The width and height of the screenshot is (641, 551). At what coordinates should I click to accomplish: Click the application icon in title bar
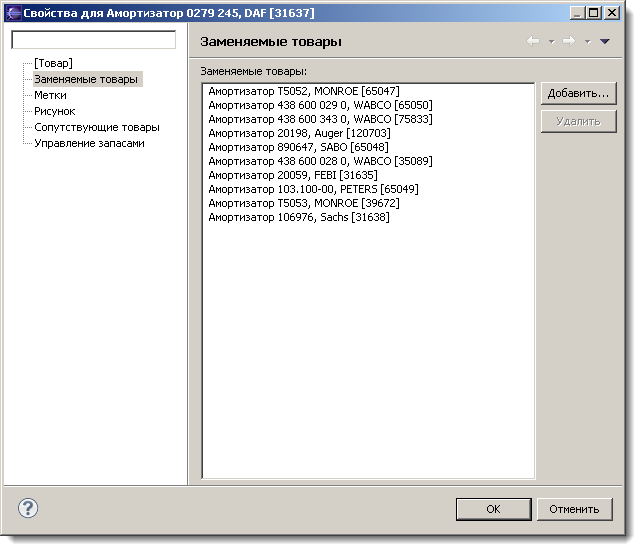point(13,13)
